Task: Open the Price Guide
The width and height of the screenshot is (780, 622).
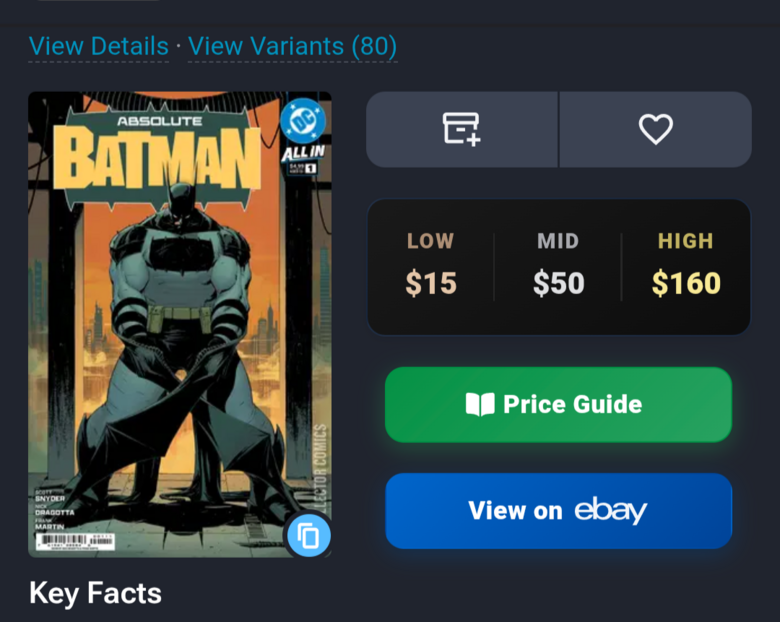Action: pyautogui.click(x=558, y=404)
